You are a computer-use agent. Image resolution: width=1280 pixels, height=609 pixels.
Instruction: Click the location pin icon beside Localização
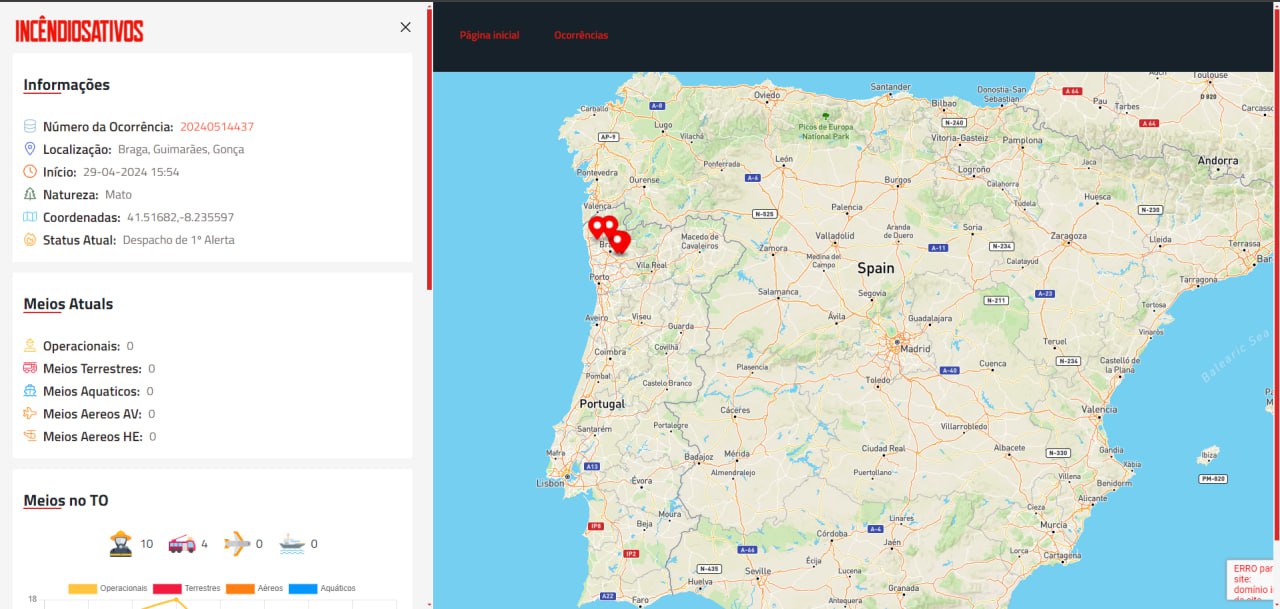[29, 148]
